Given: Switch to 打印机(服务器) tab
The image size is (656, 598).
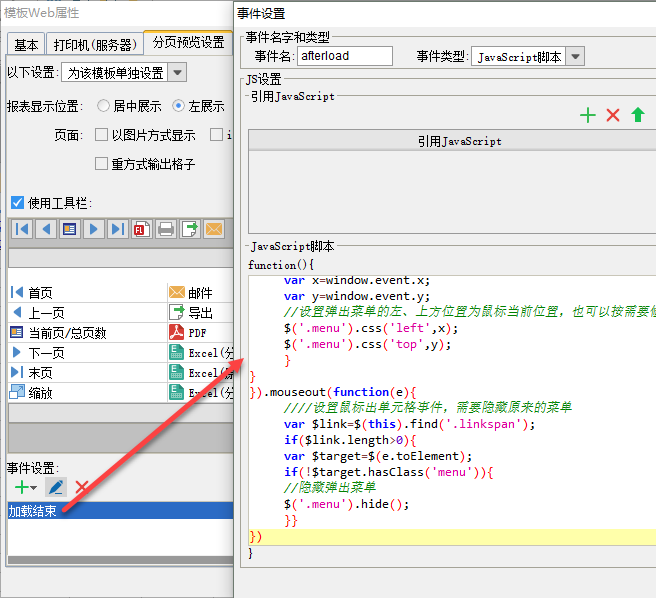Looking at the screenshot, I should pos(95,44).
